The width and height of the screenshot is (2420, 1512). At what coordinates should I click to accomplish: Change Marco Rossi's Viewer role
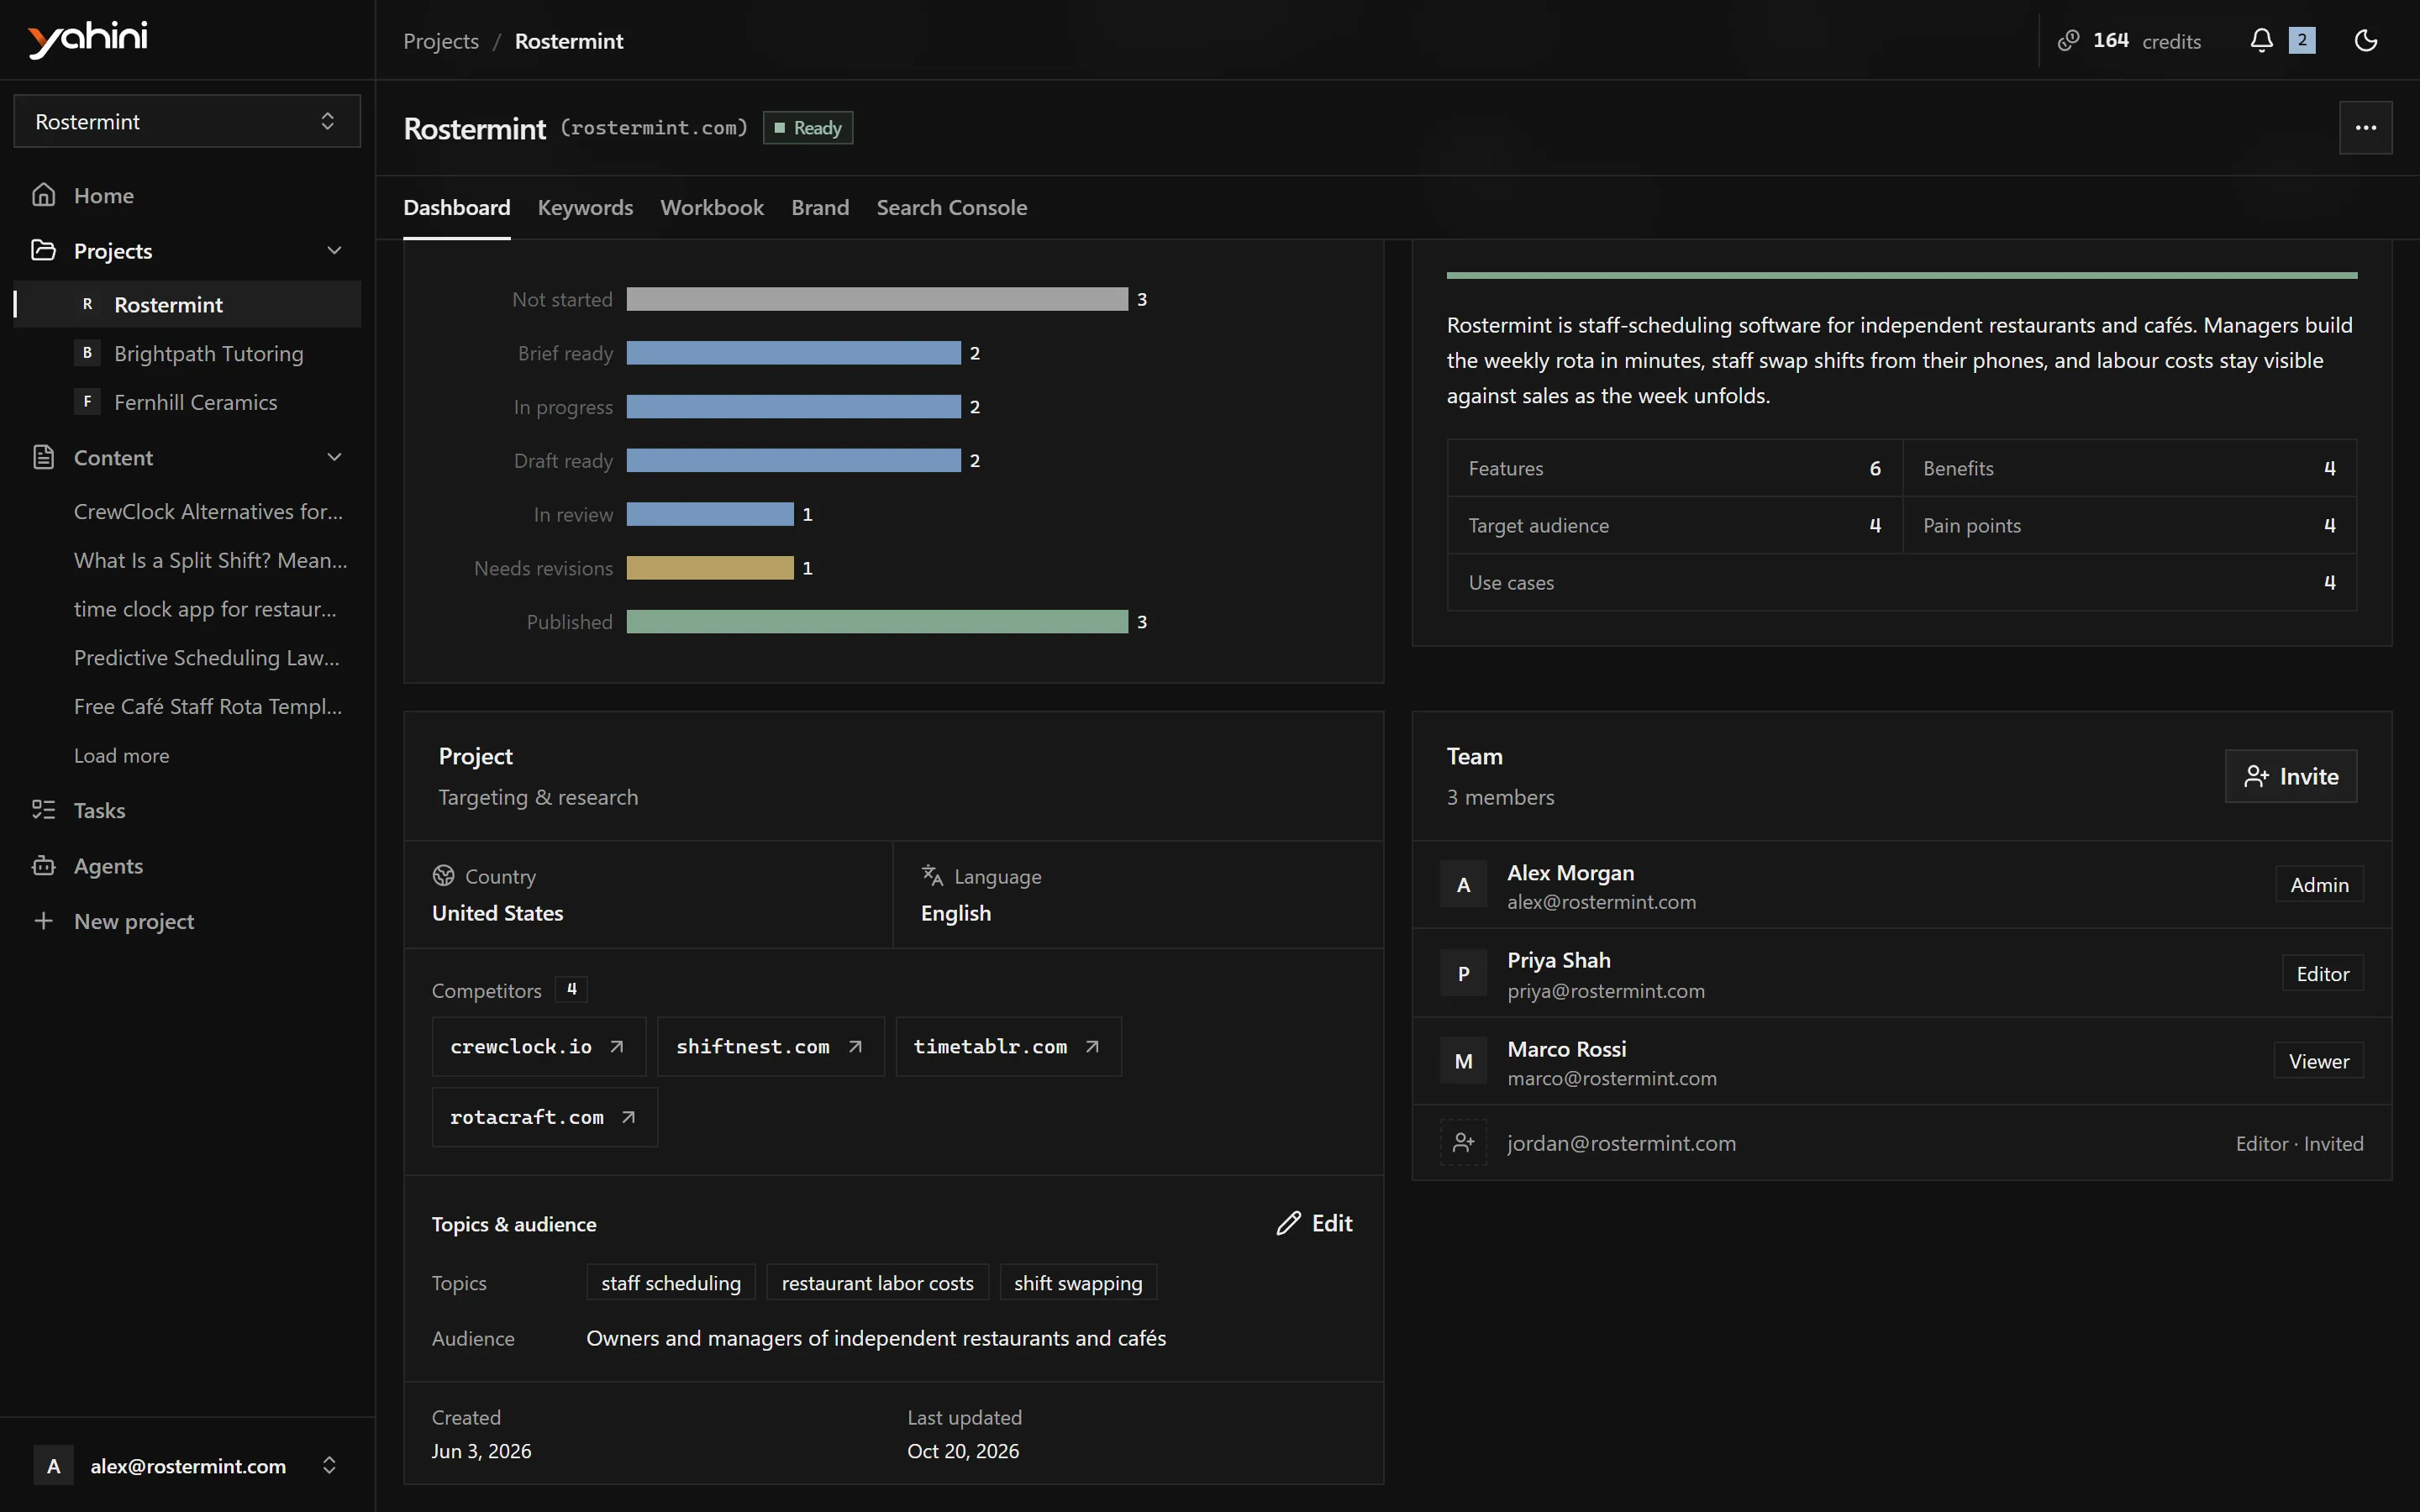click(x=2318, y=1061)
